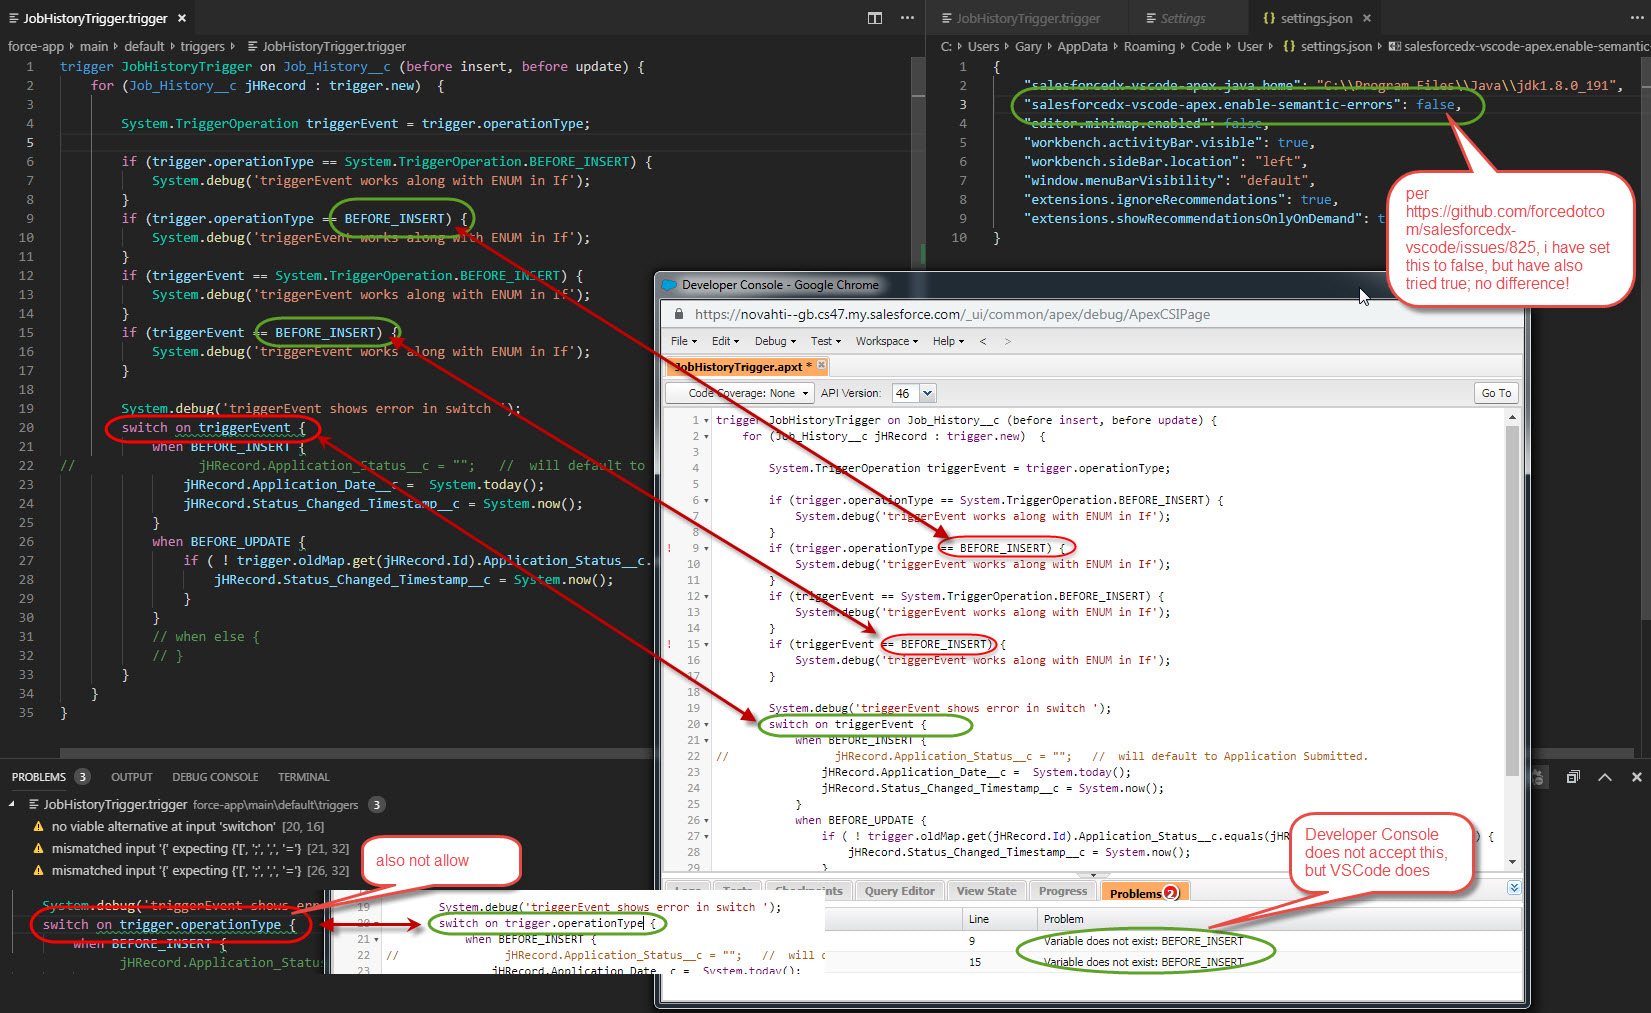The width and height of the screenshot is (1651, 1013).
Task: Collapse JobHistoryTrigger.trigger group in Problems panel
Action: point(10,804)
